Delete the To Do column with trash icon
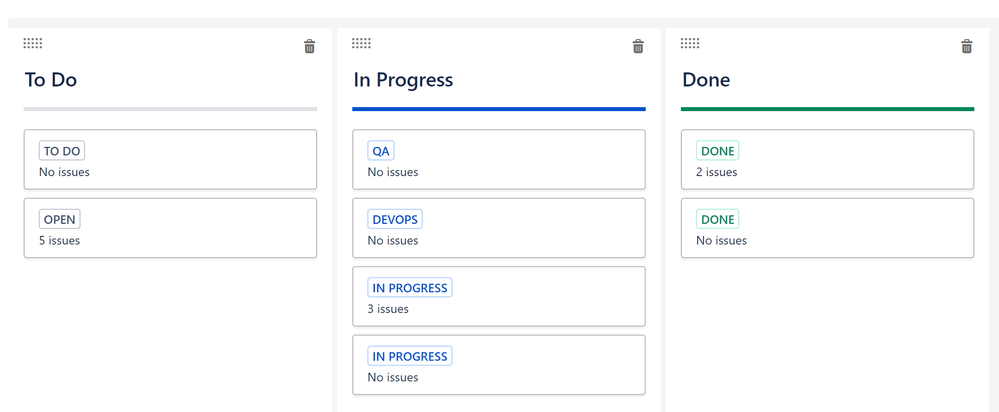999x412 pixels. pyautogui.click(x=310, y=46)
